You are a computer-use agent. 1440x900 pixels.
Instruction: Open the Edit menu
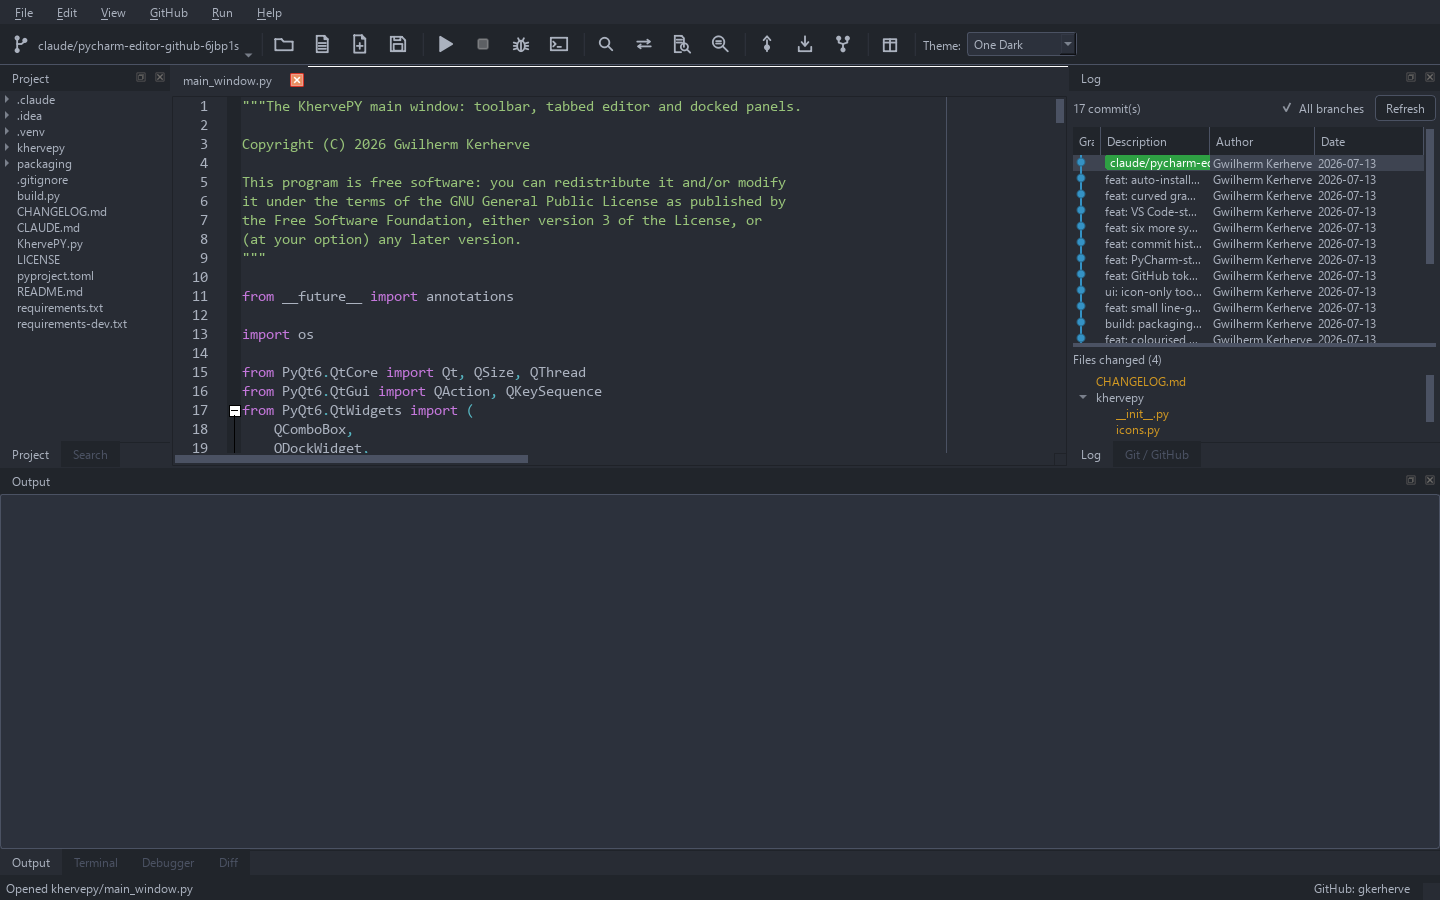coord(67,12)
